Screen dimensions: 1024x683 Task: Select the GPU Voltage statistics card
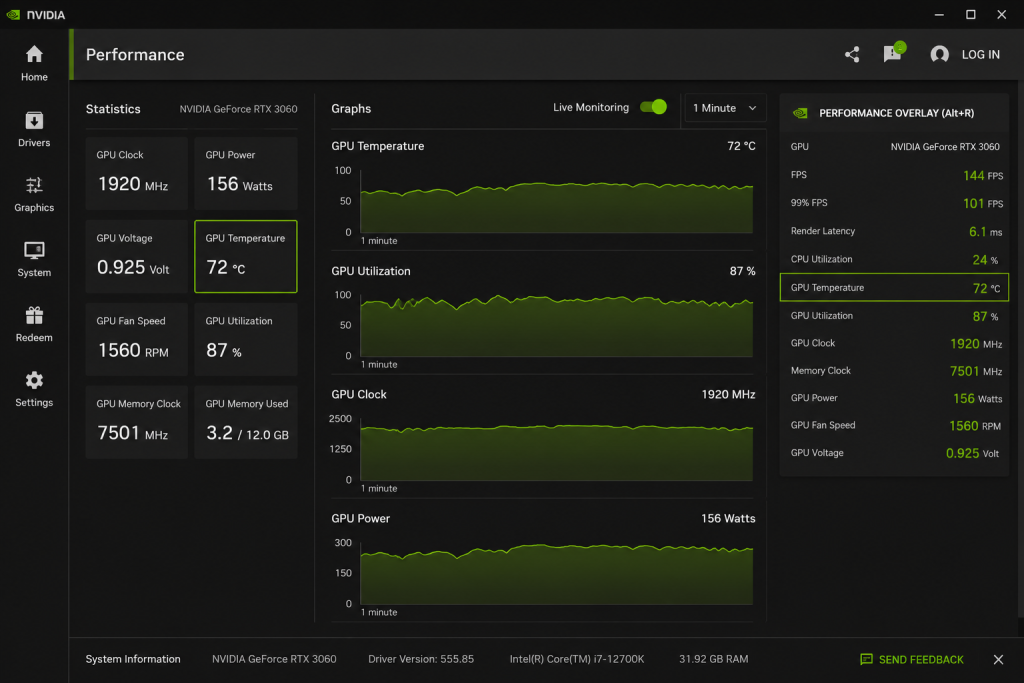pyautogui.click(x=136, y=256)
